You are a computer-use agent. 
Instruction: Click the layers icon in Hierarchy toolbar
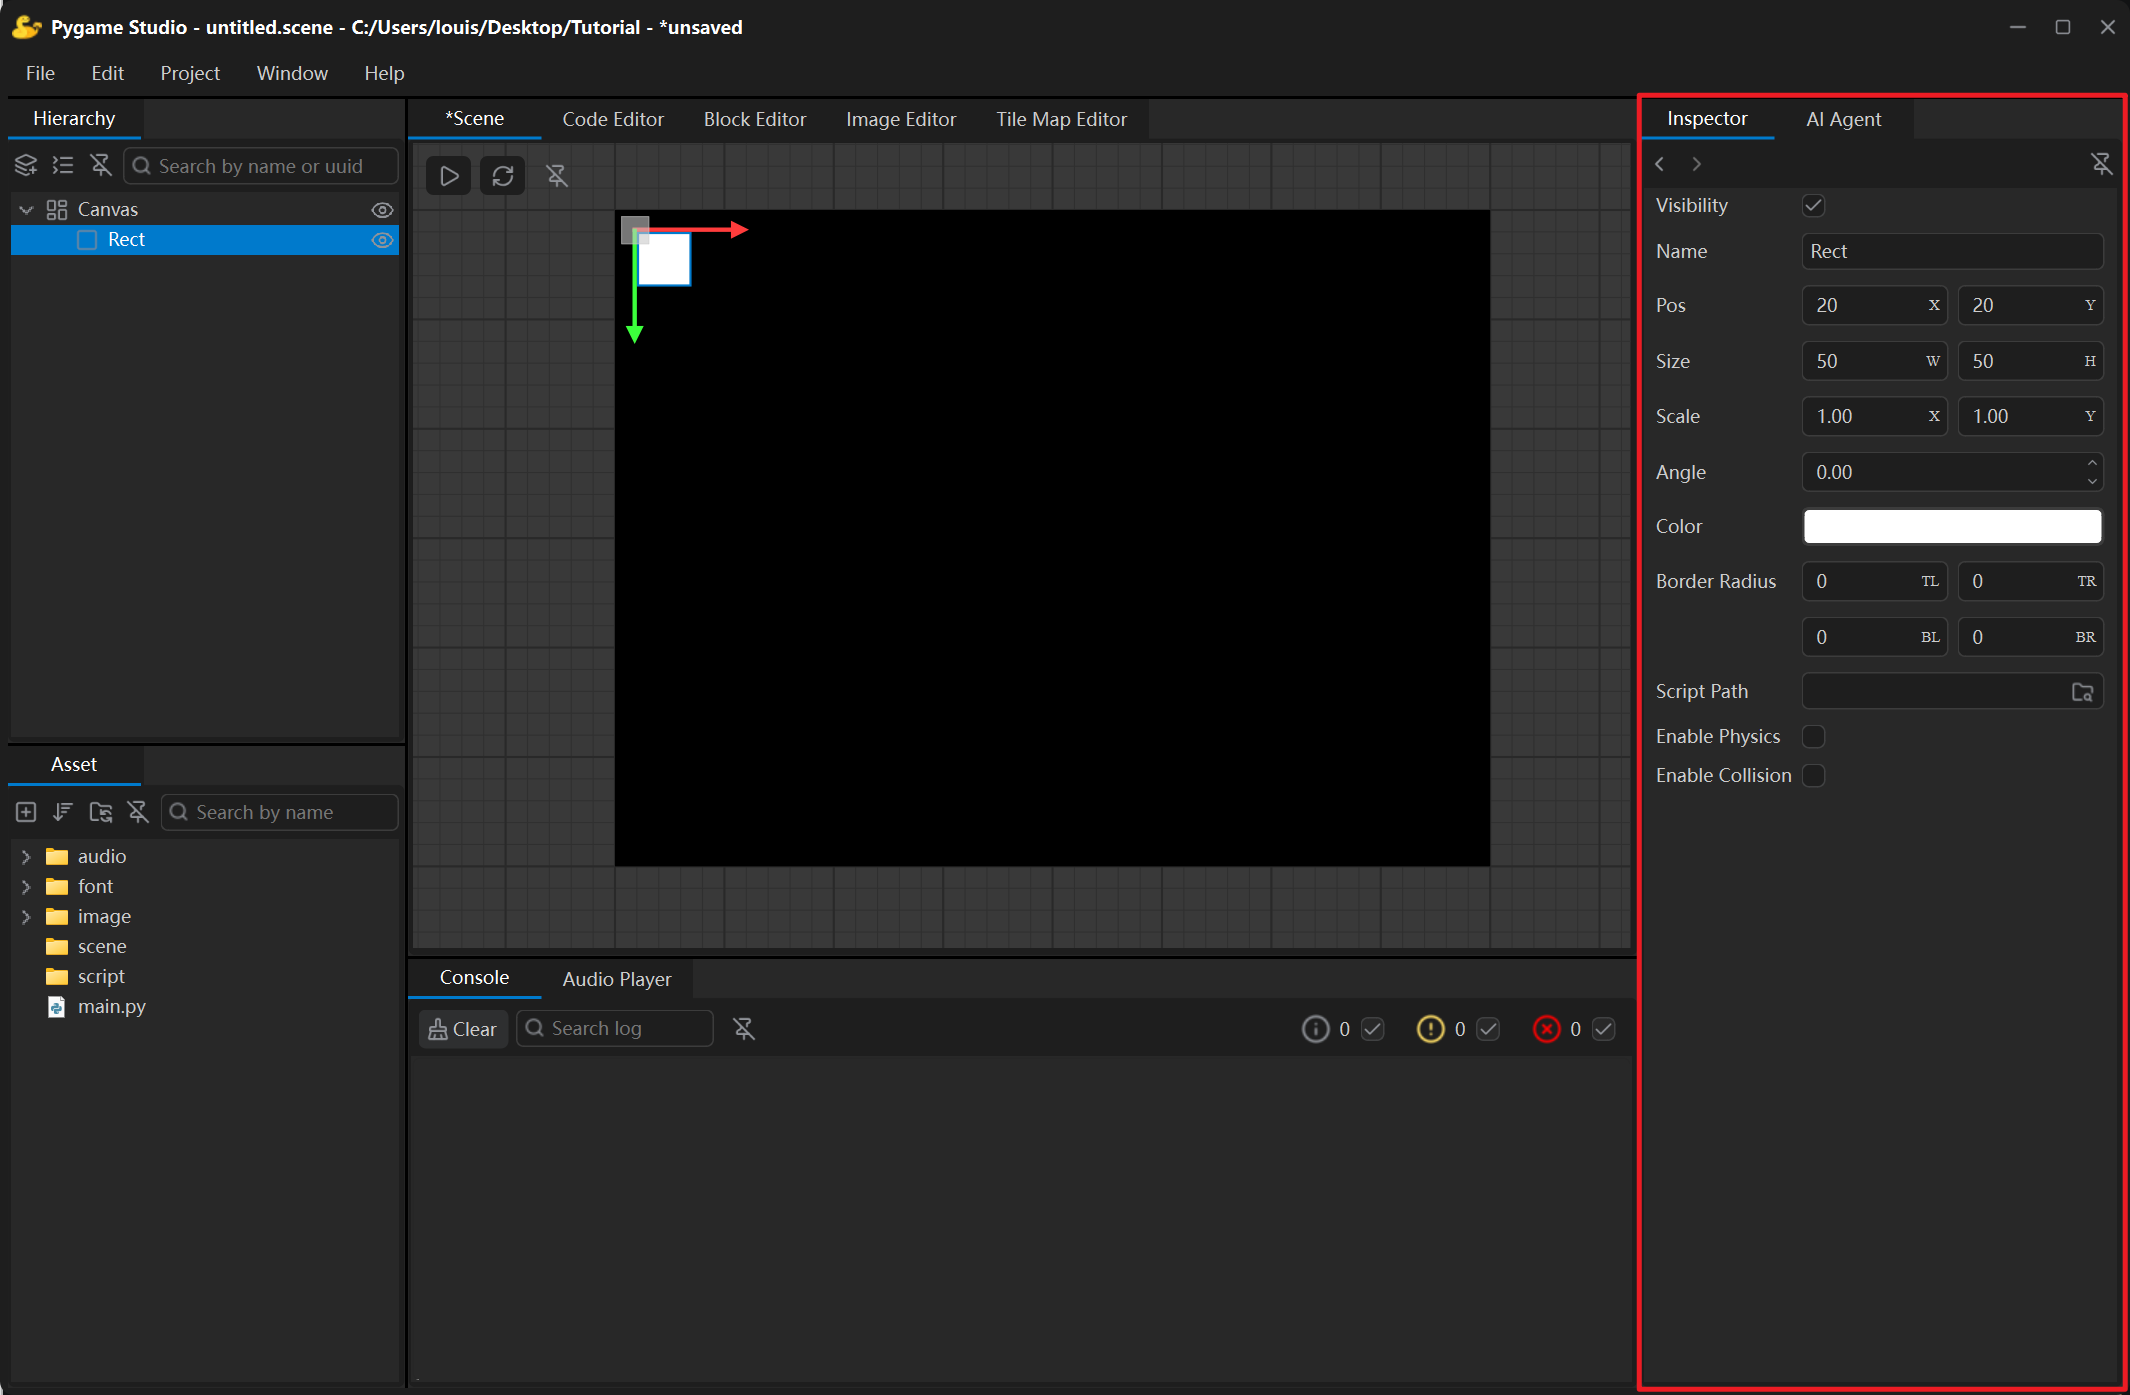tap(26, 165)
